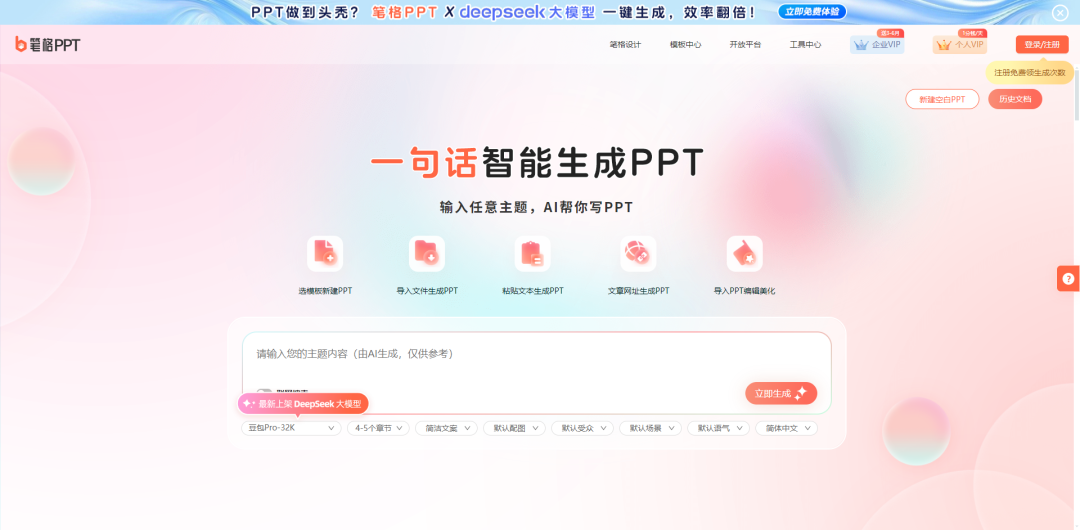Click the 输入任意主题，AI帮你写PPT subtitle
The image size is (1080, 530).
[537, 207]
